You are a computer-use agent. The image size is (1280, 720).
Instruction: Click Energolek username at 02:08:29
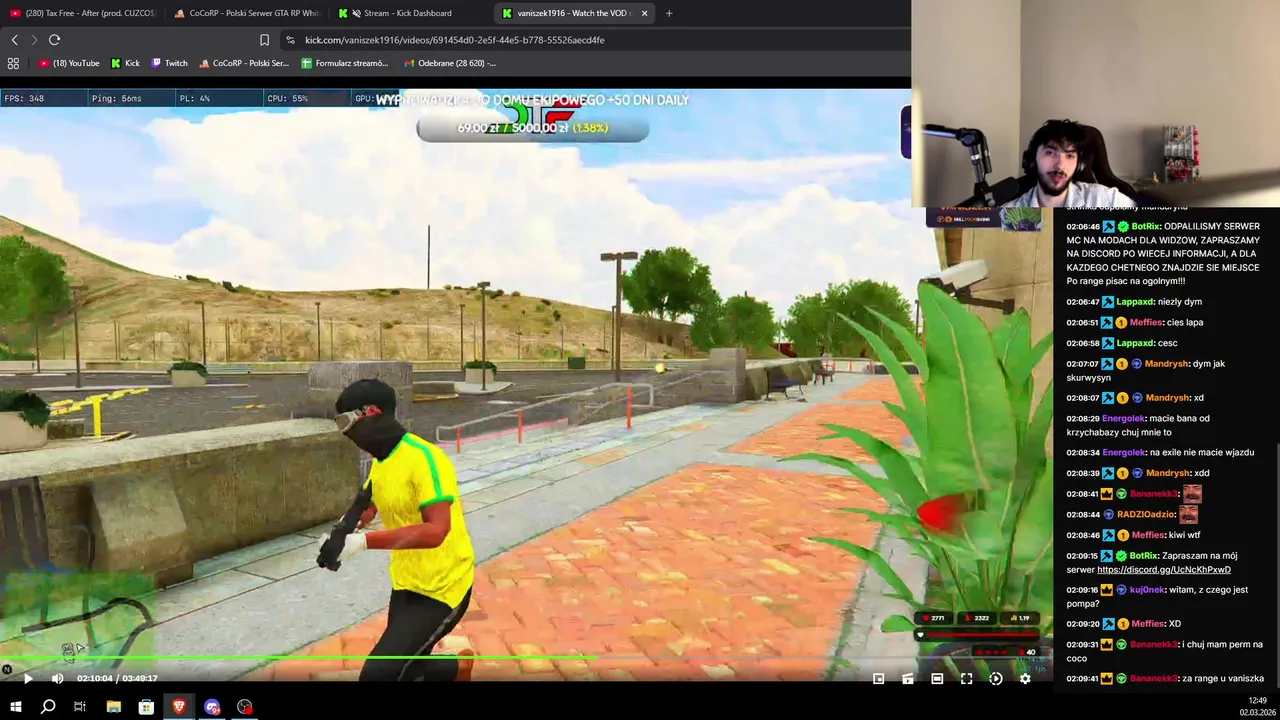[x=1124, y=418]
